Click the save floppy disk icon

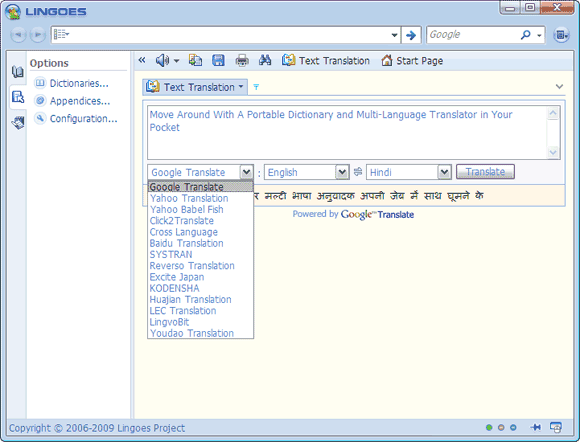[218, 60]
